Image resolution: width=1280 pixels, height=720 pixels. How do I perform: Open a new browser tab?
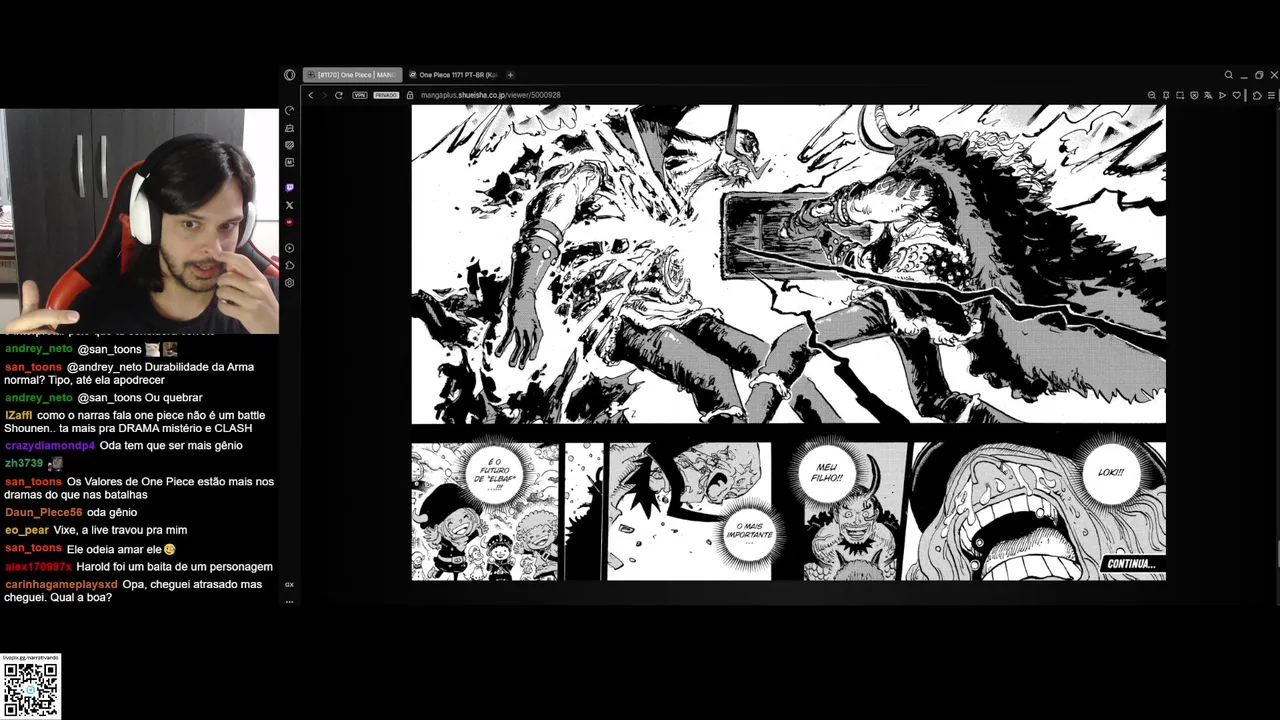point(510,75)
